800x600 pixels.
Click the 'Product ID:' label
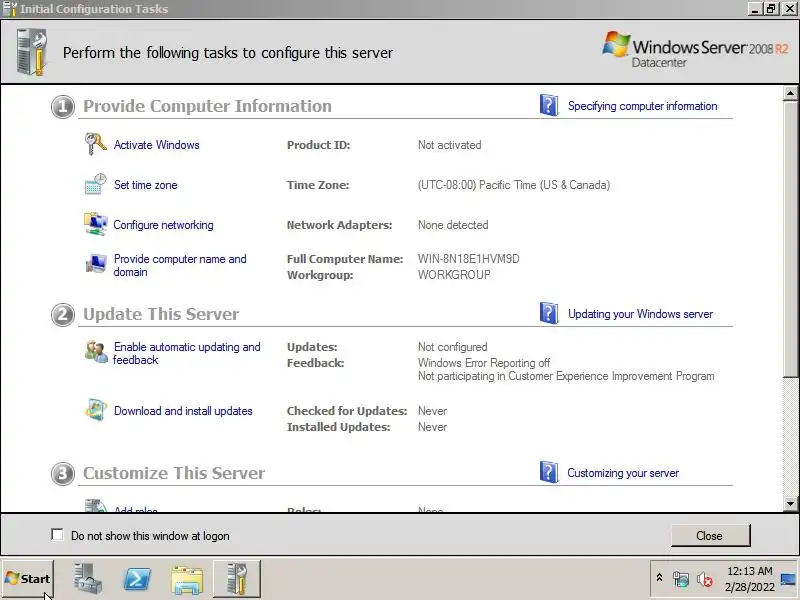[318, 145]
